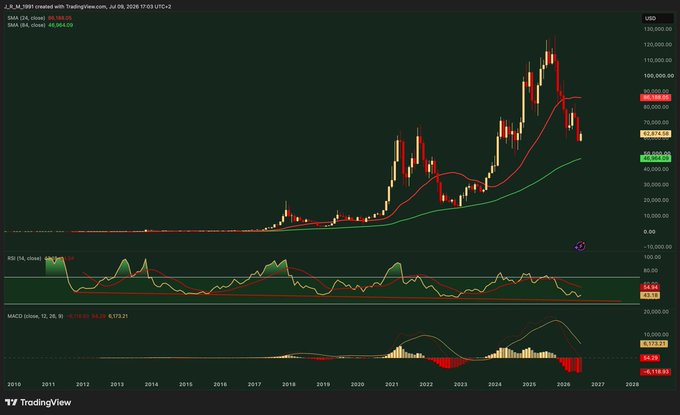
Task: Click the 70,000.00 price axis label
Action: [656, 123]
